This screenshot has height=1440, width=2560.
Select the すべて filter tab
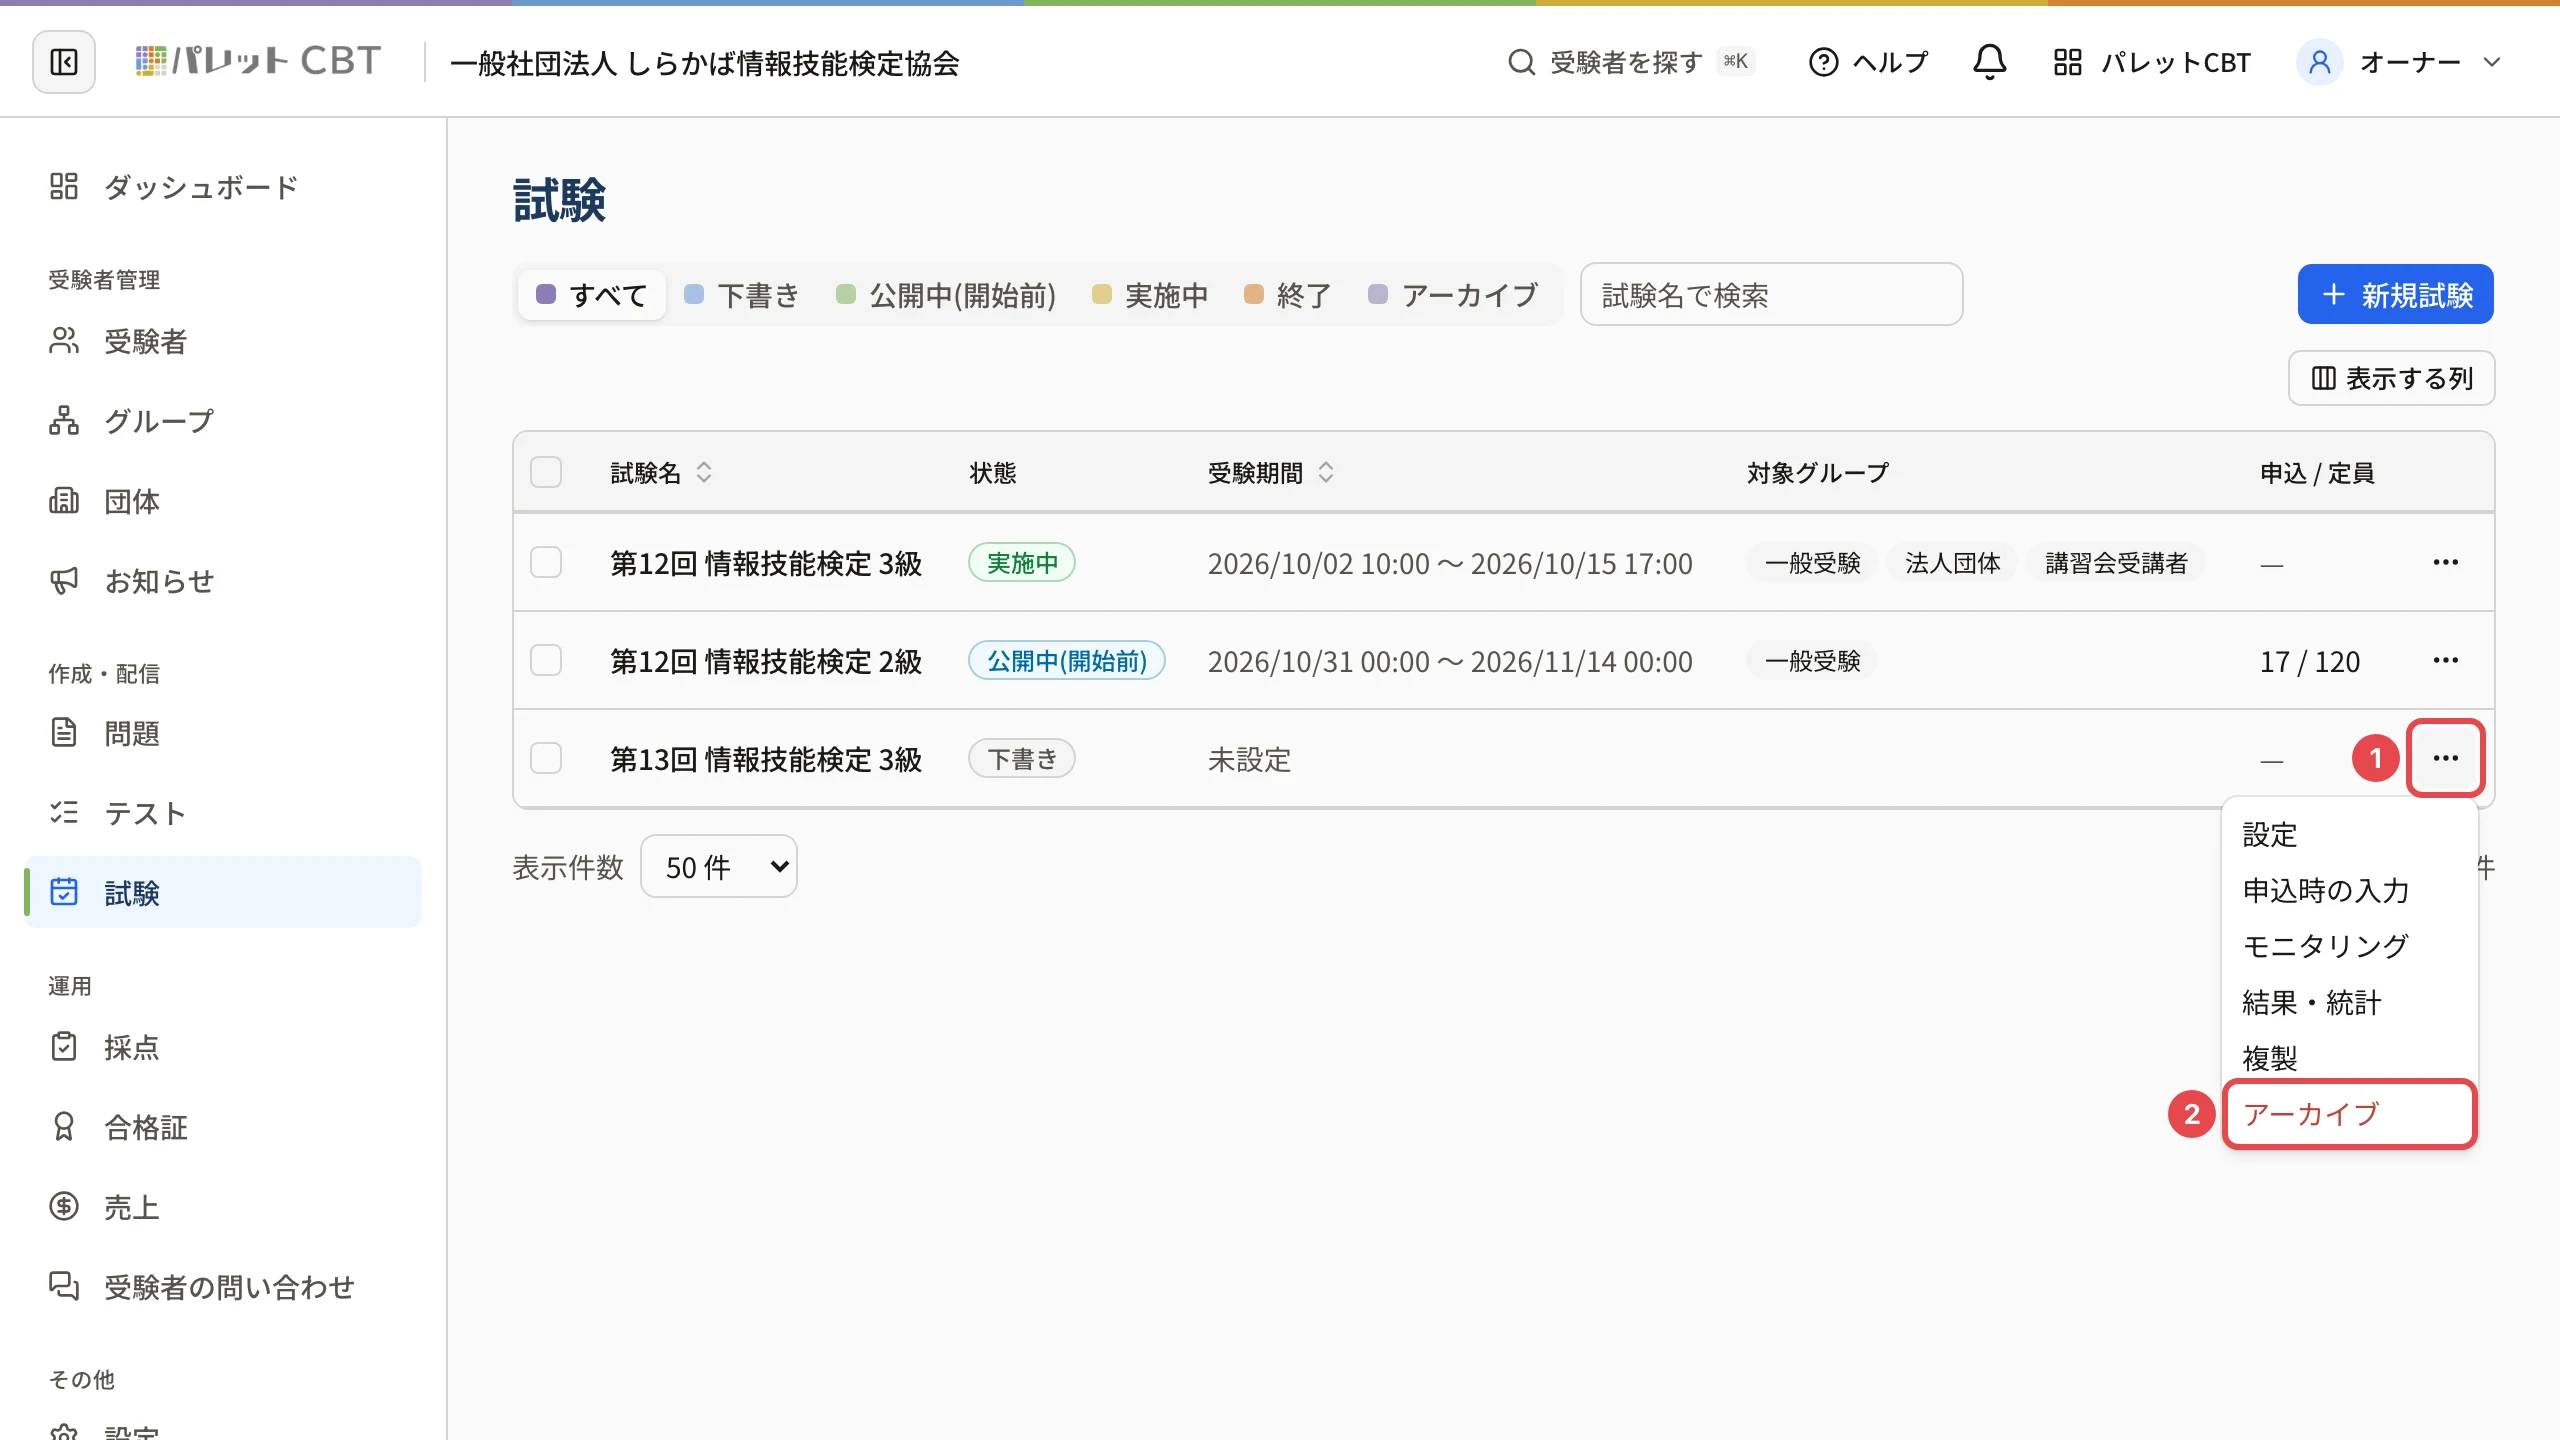click(x=592, y=295)
